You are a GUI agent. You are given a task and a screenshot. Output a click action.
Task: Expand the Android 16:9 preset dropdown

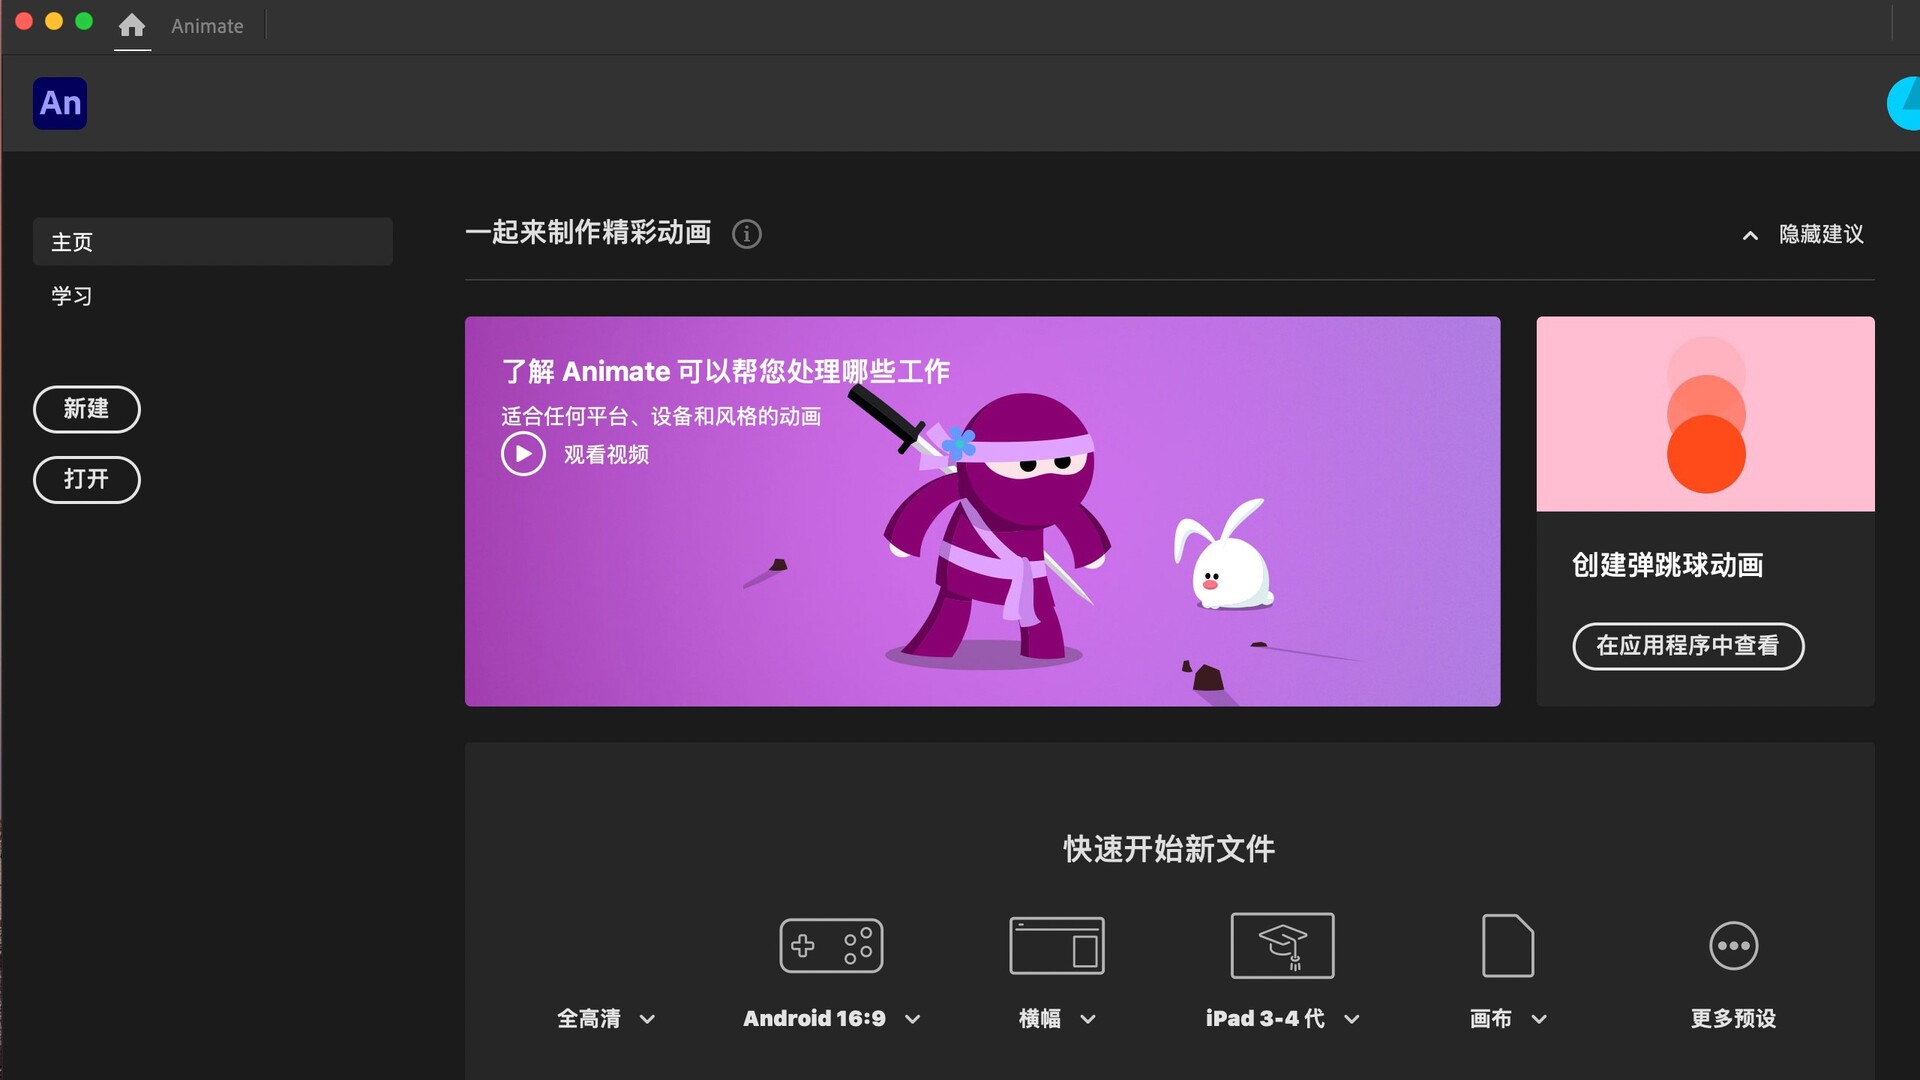coord(912,1019)
